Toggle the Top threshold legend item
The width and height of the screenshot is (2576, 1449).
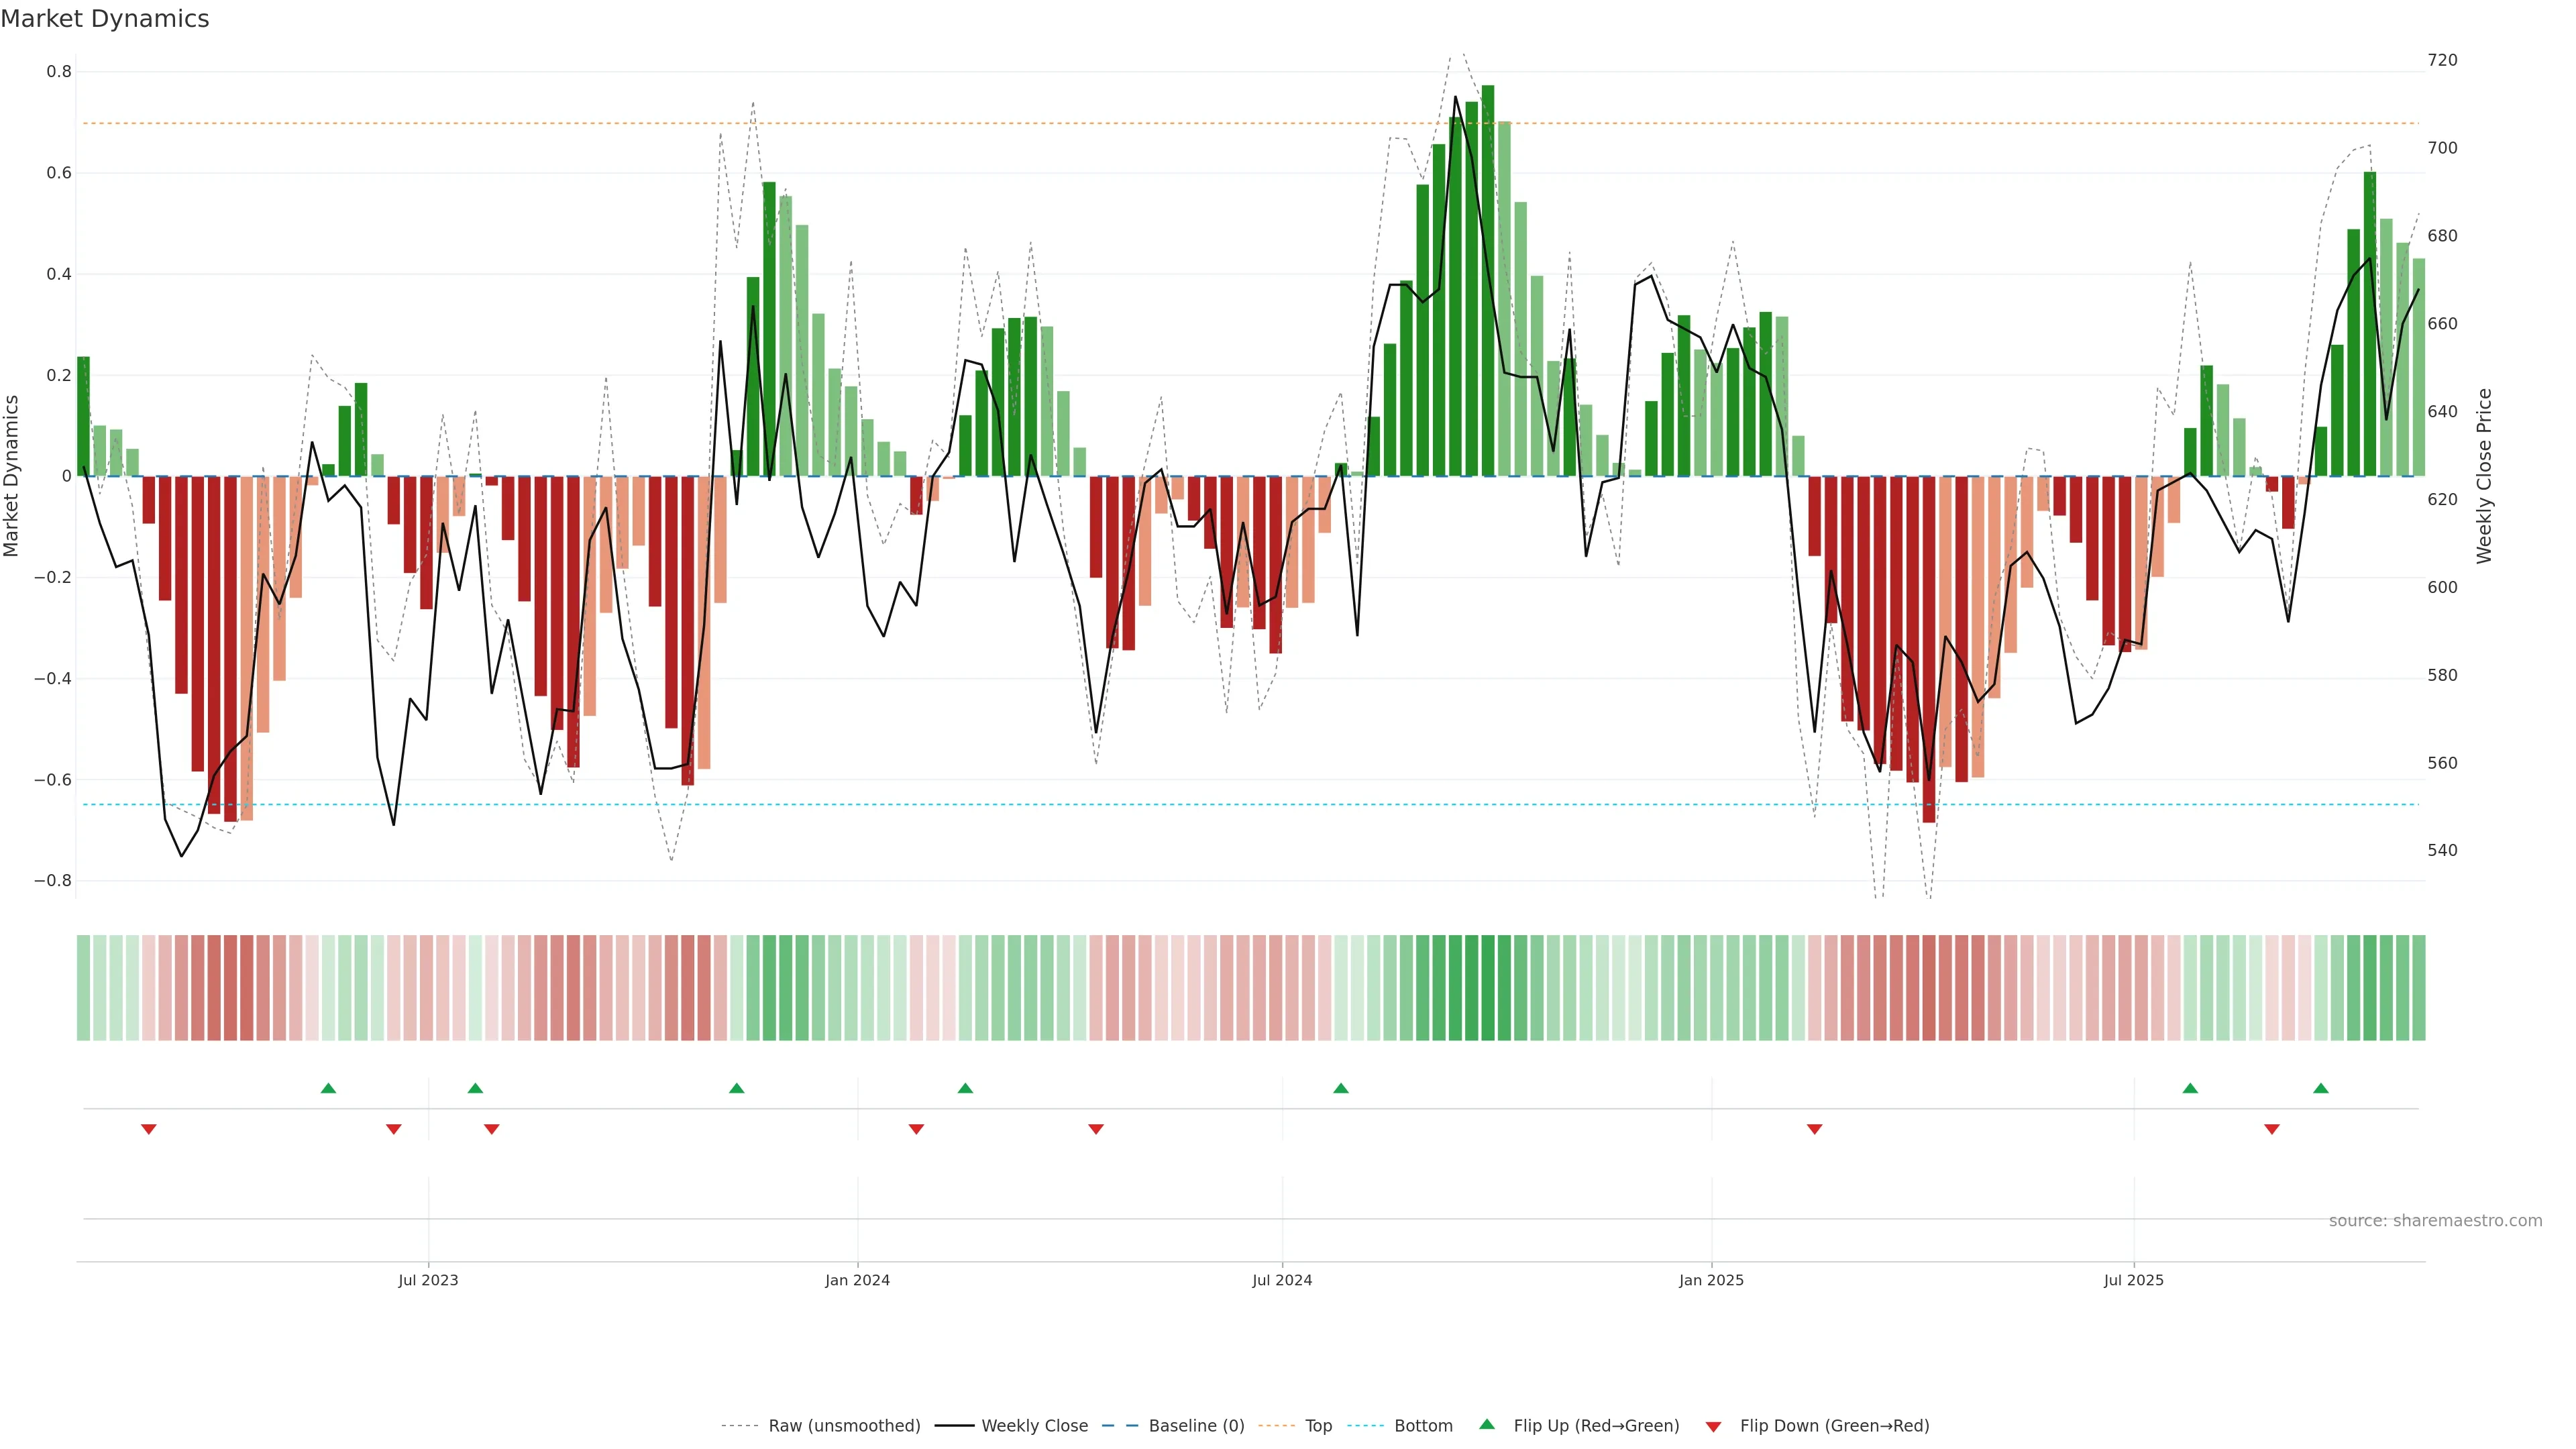(x=1318, y=1426)
